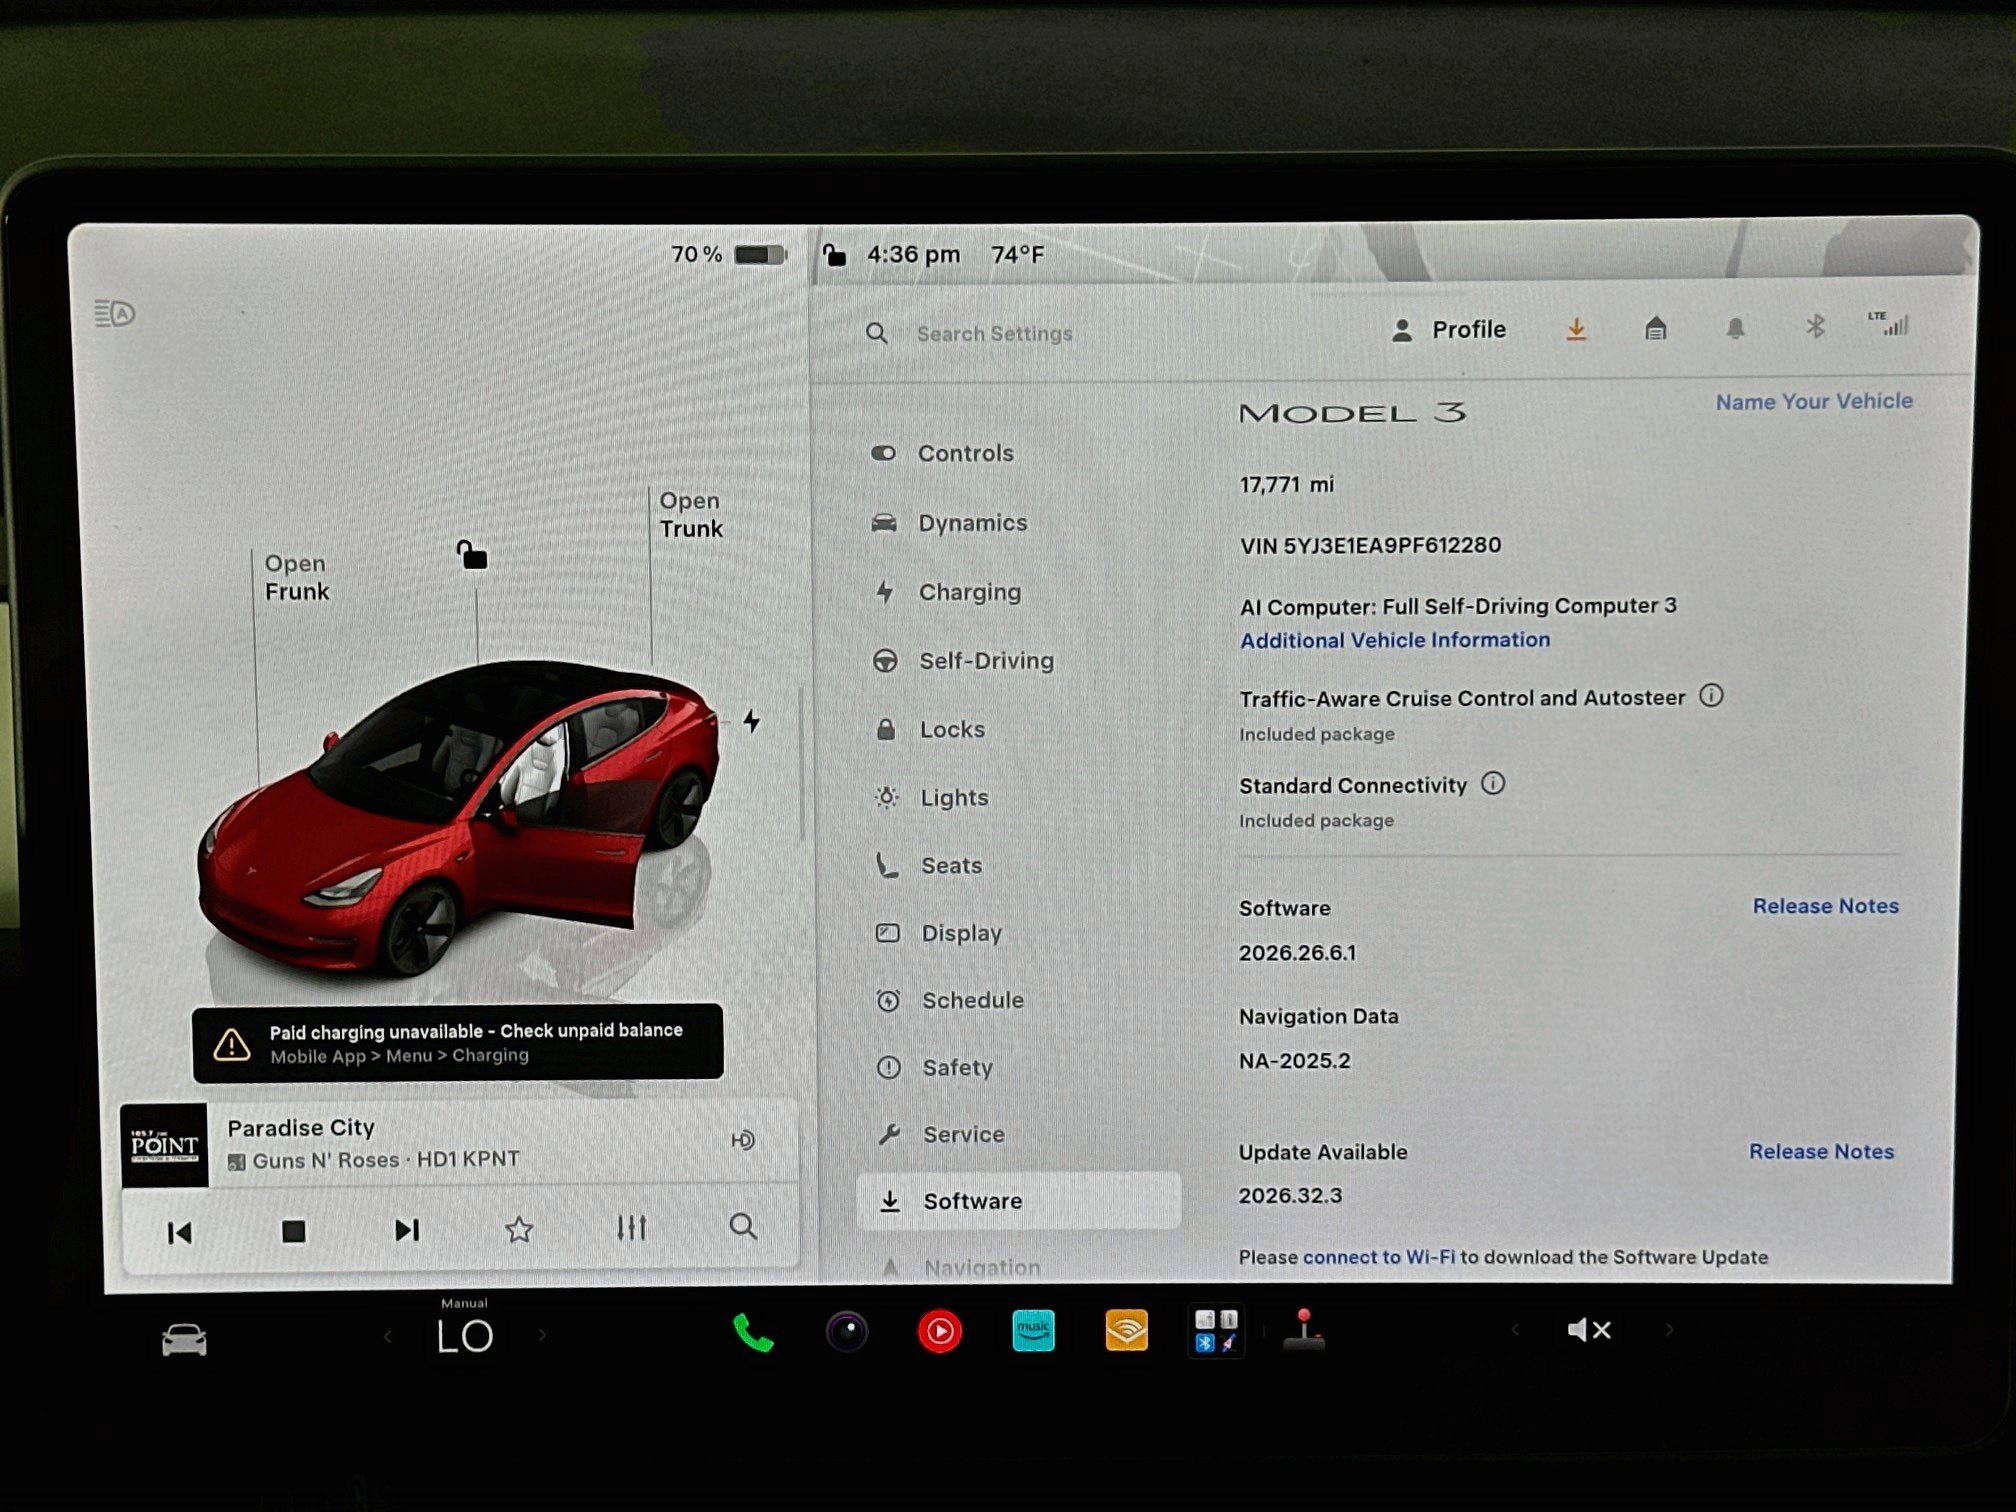Open the dashcam camera app
2016x1512 pixels.
(x=847, y=1332)
